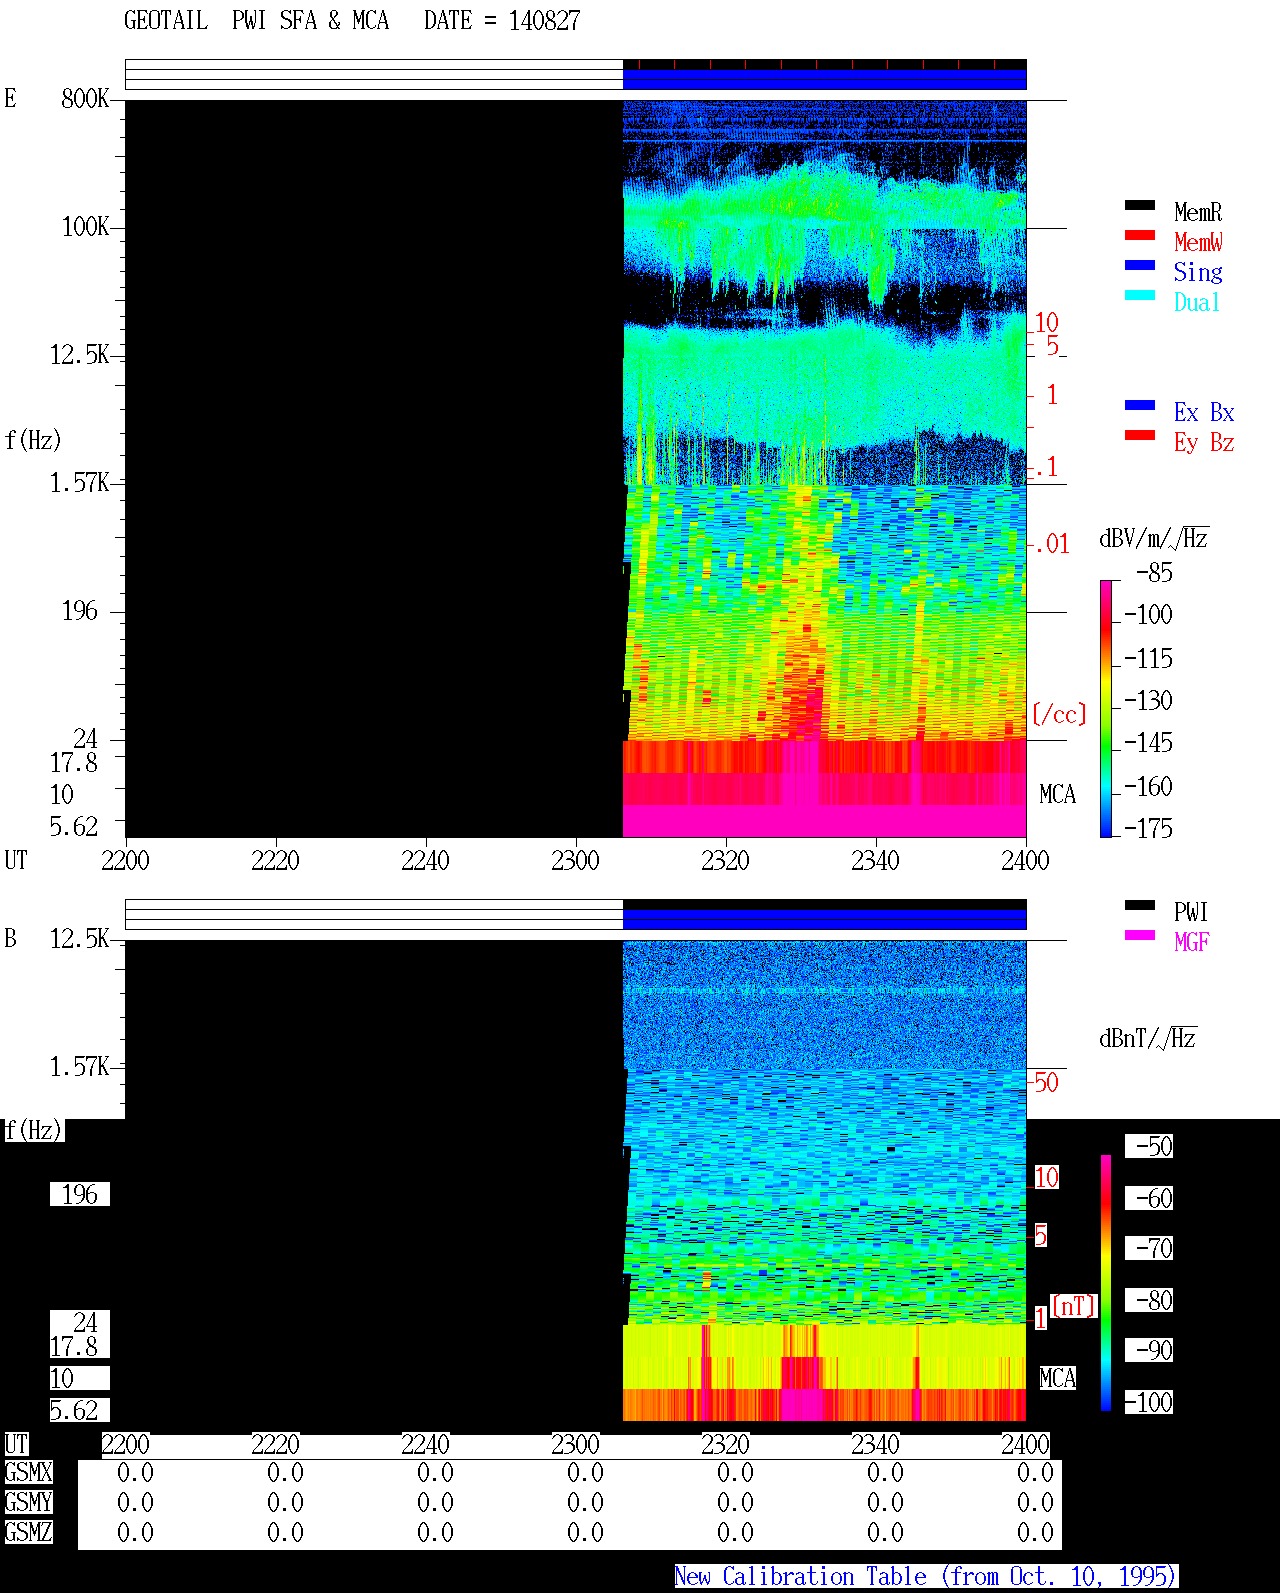Click the red '[nT]' unit label
This screenshot has width=1280, height=1593.
pyautogui.click(x=1074, y=1306)
